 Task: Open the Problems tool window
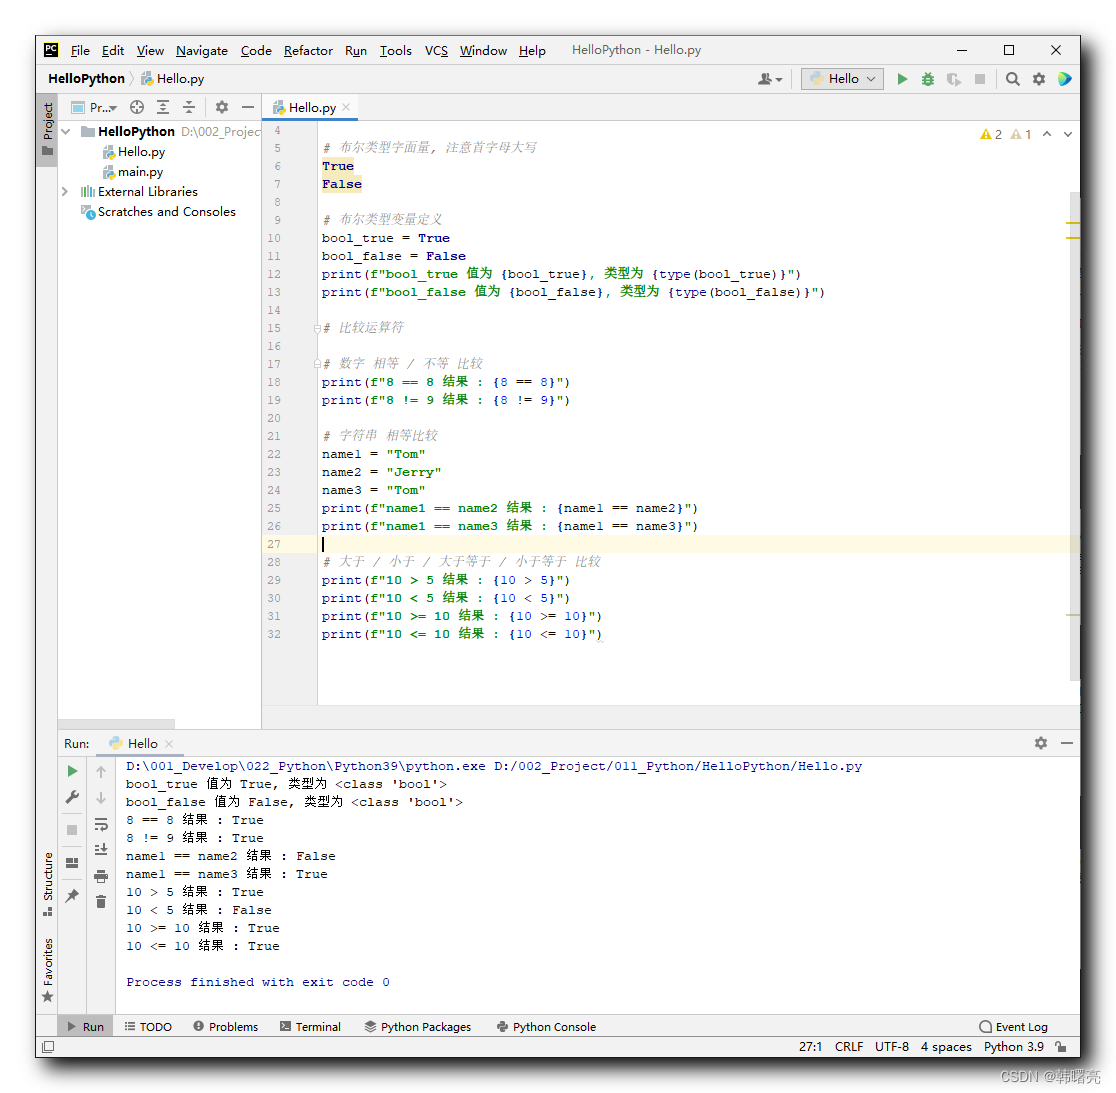[x=226, y=1027]
